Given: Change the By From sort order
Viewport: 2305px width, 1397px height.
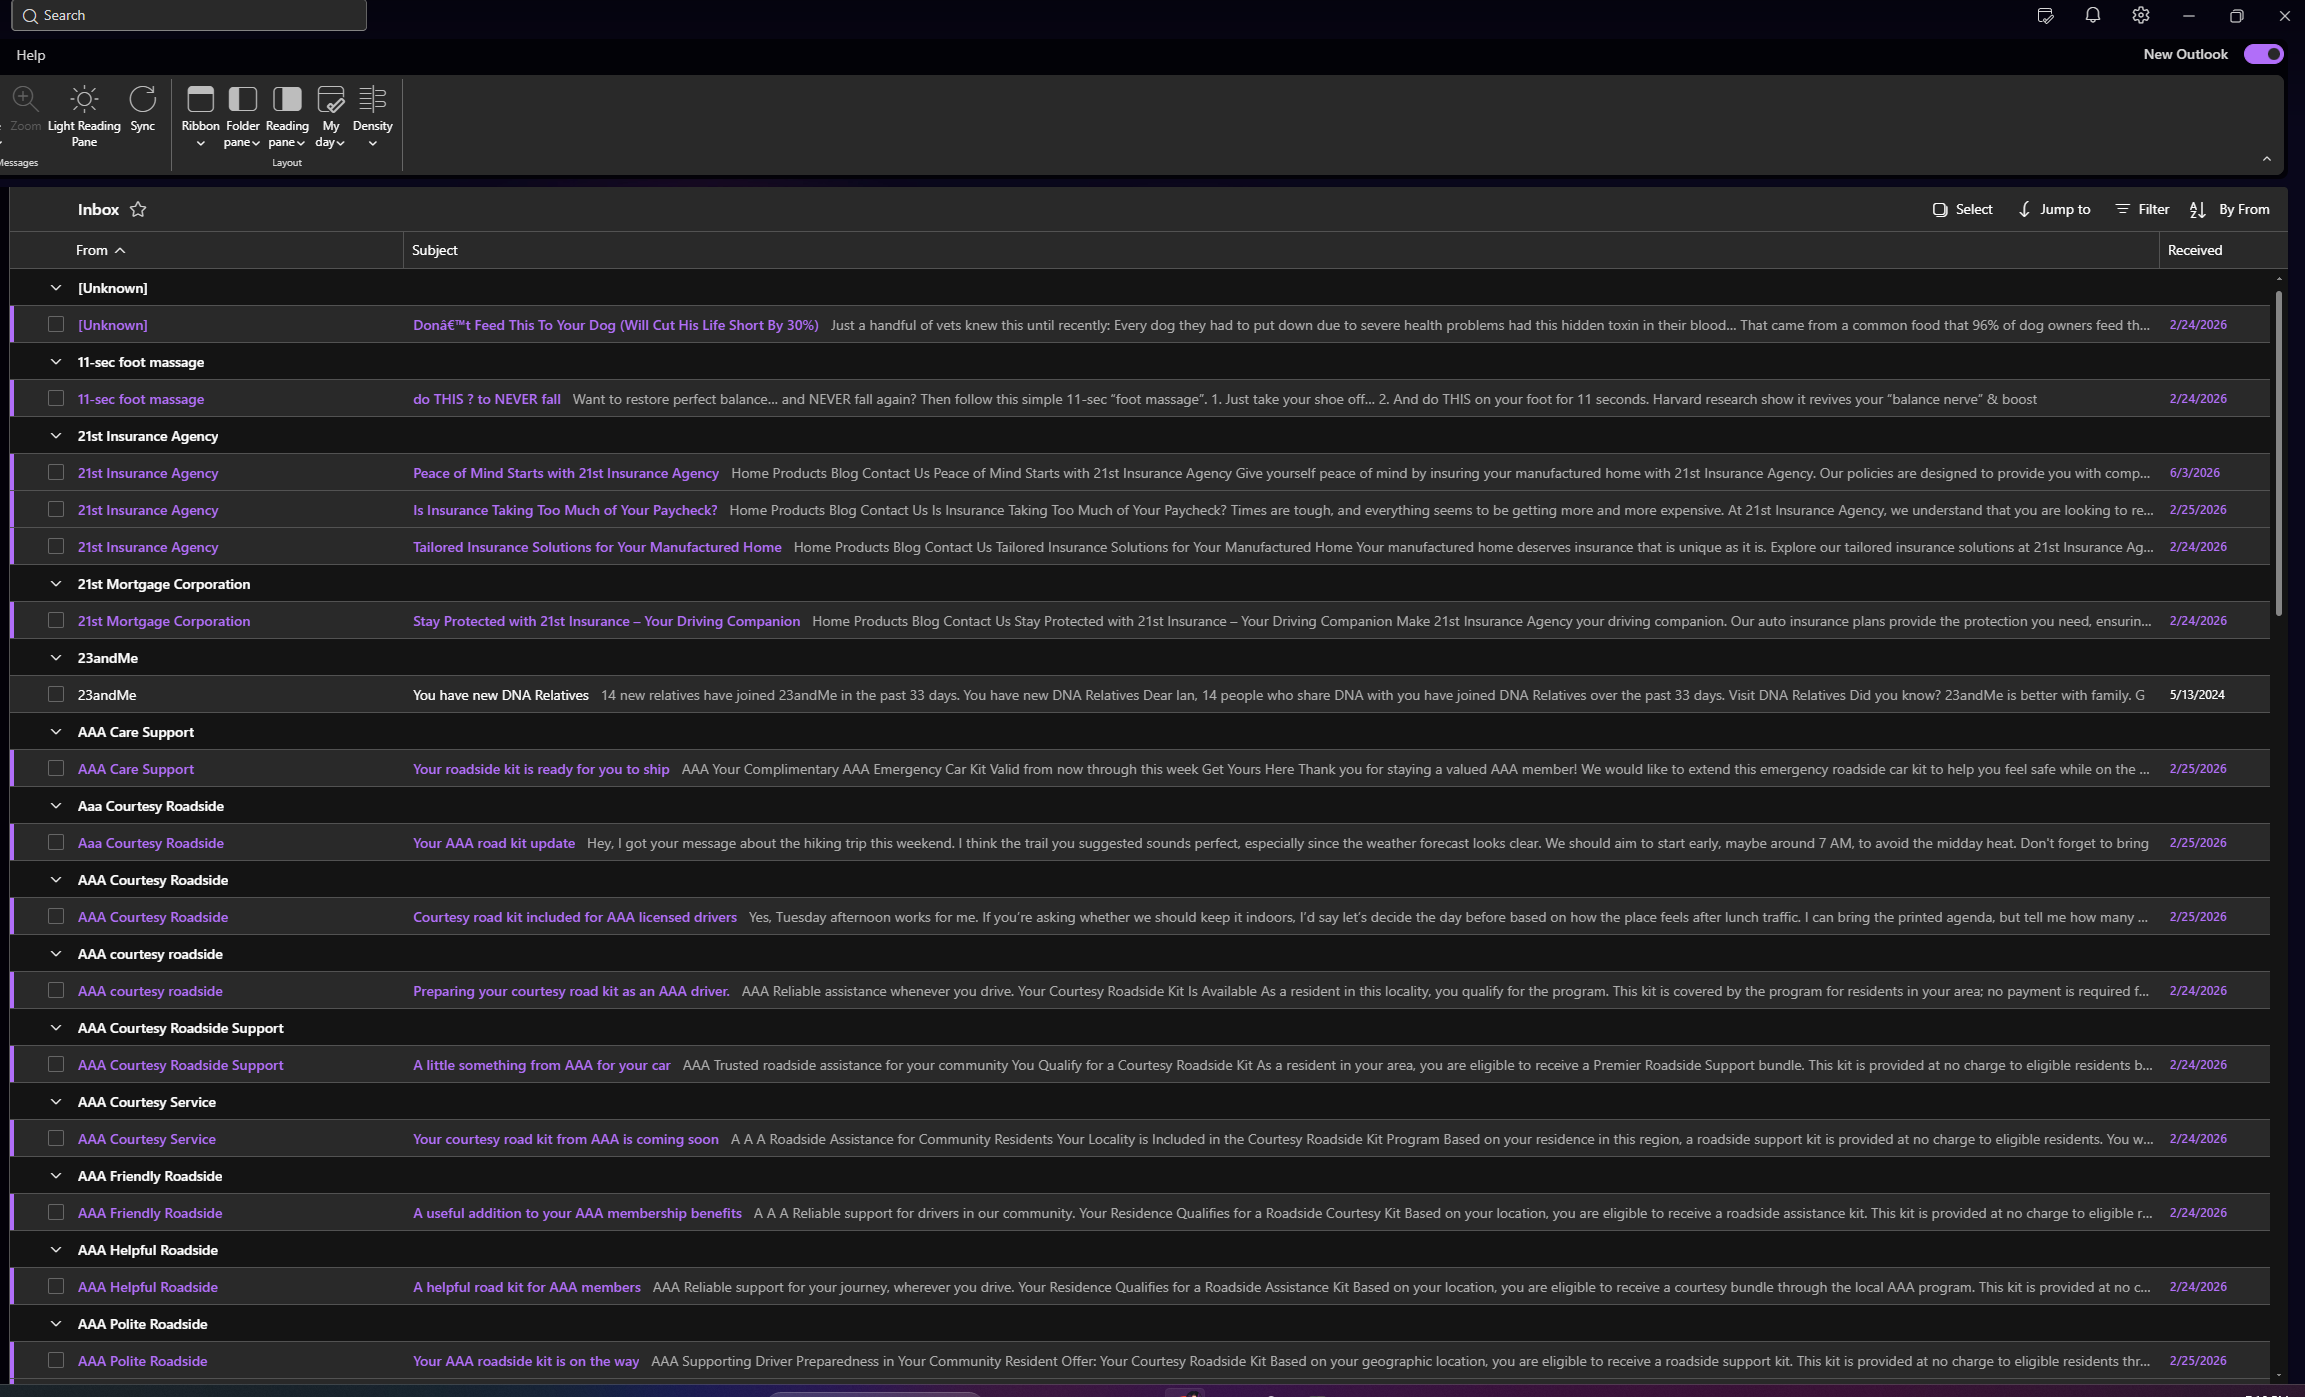Looking at the screenshot, I should [2229, 209].
